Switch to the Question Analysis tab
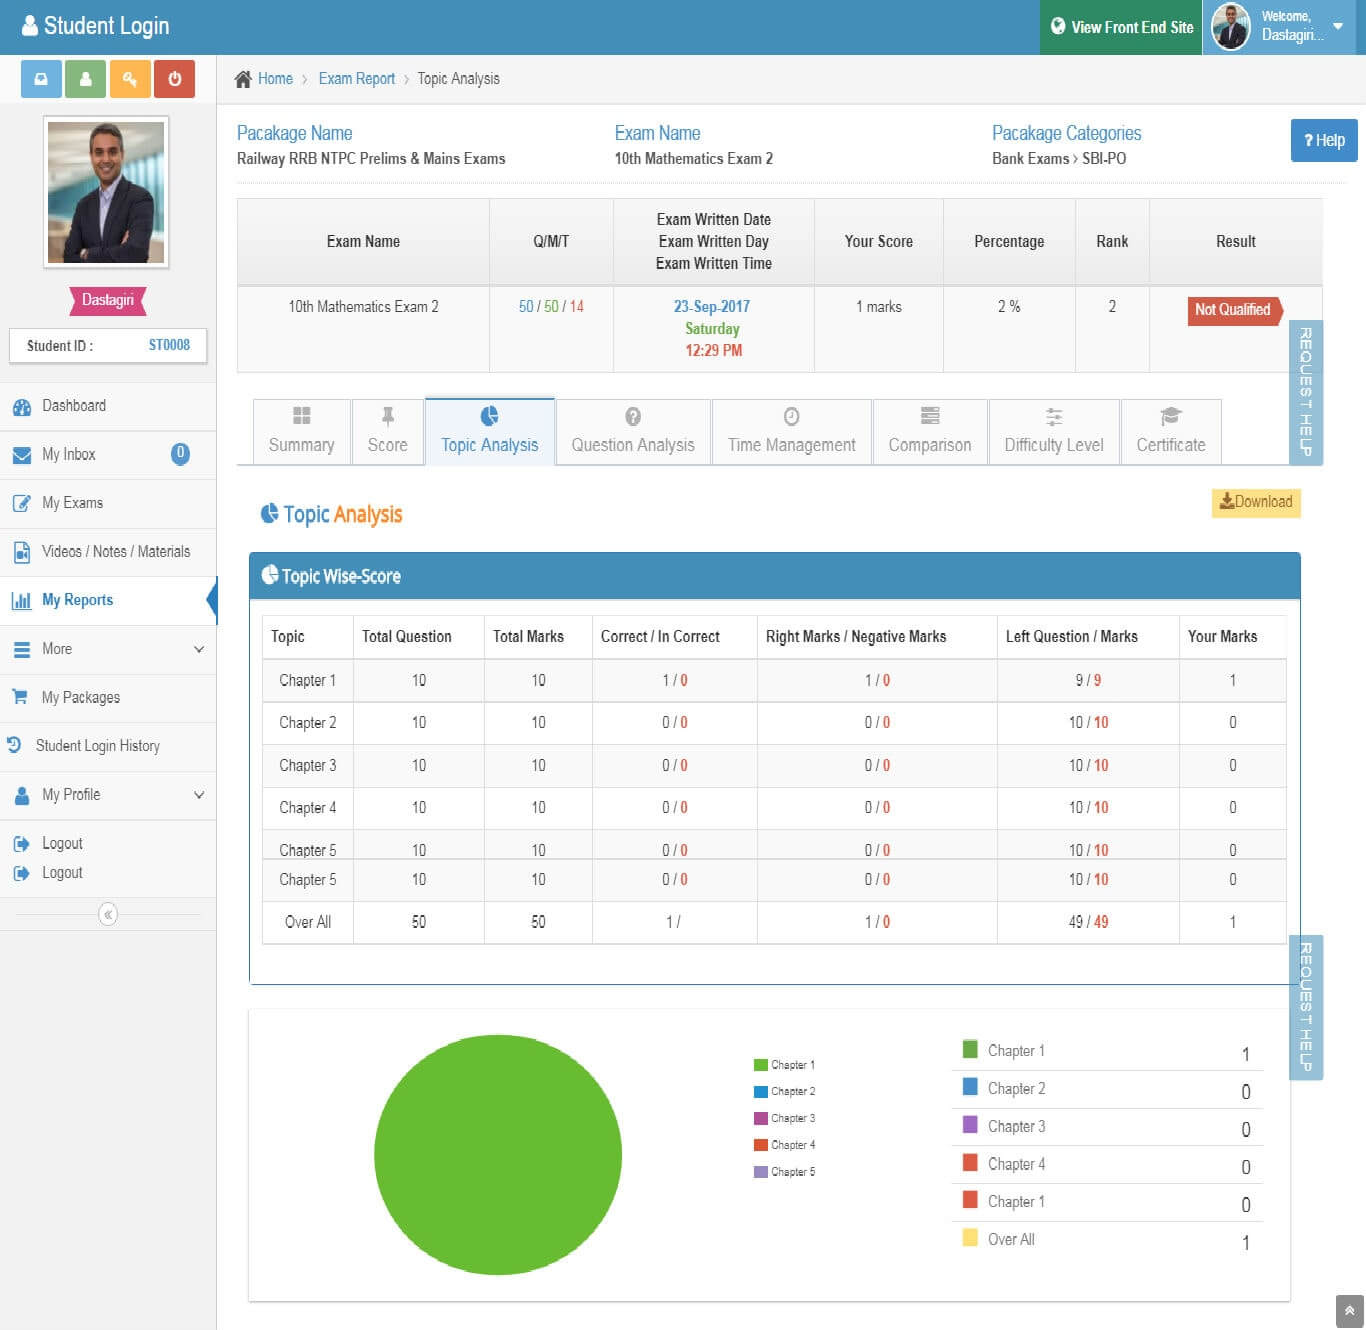Screen dimensions: 1366x1330 click(x=632, y=432)
